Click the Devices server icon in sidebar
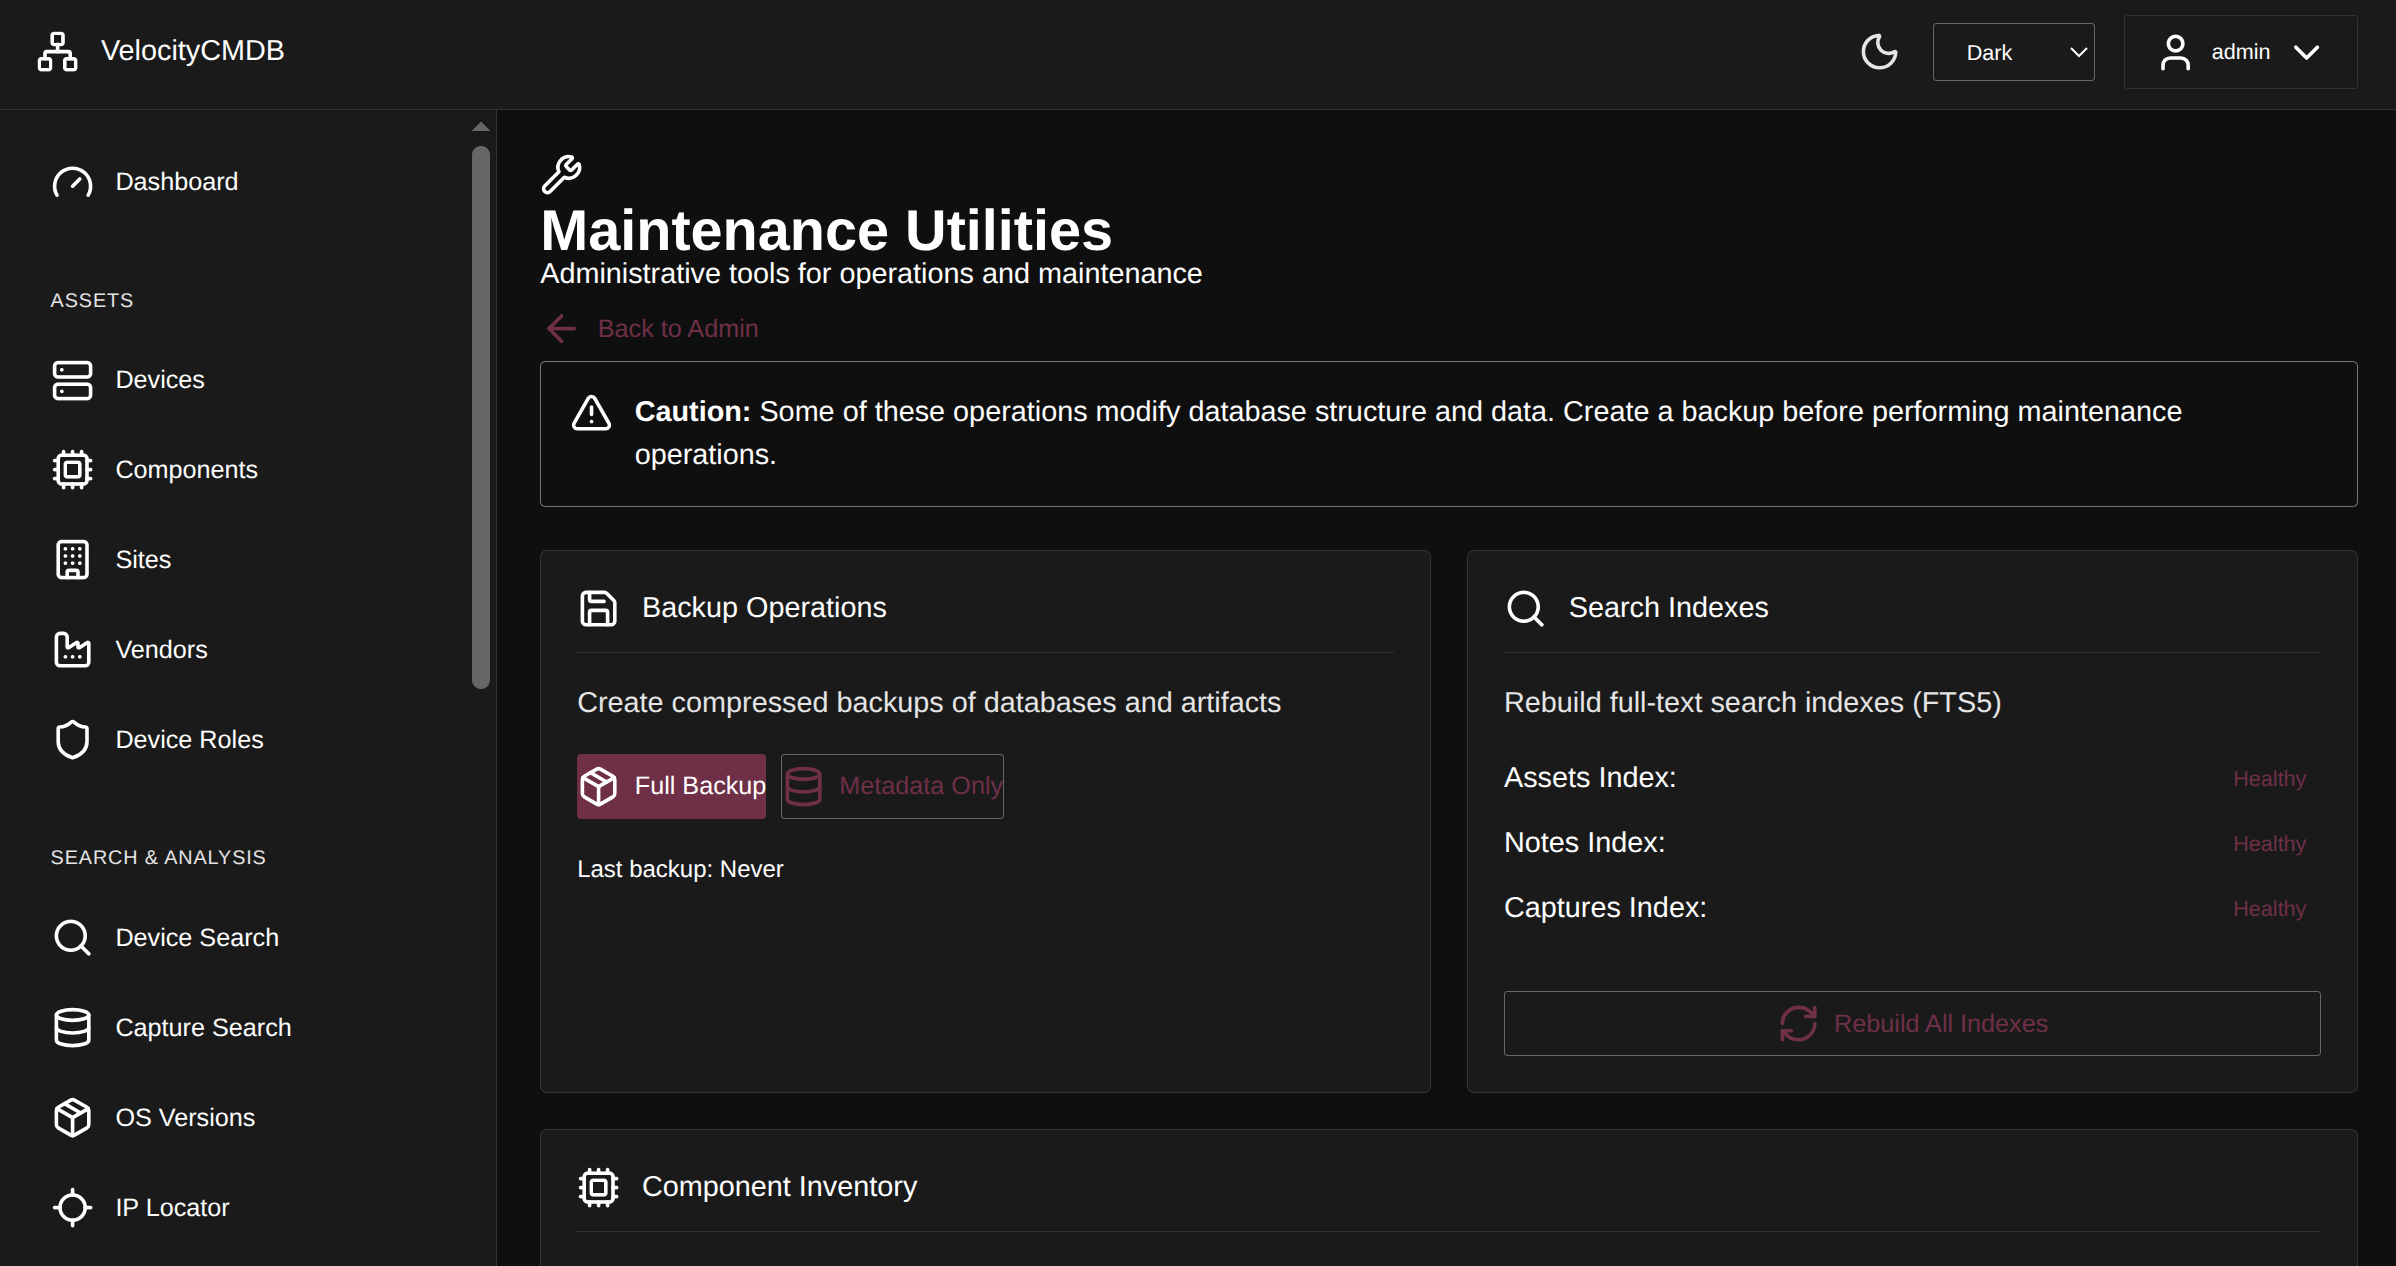Viewport: 2396px width, 1266px height. pos(72,380)
